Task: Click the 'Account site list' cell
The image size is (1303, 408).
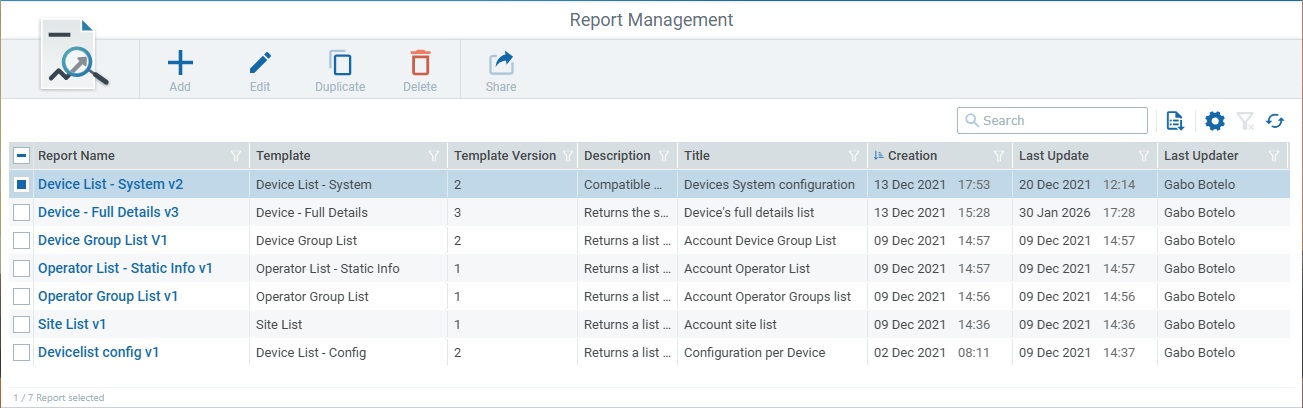Action: pyautogui.click(x=730, y=324)
